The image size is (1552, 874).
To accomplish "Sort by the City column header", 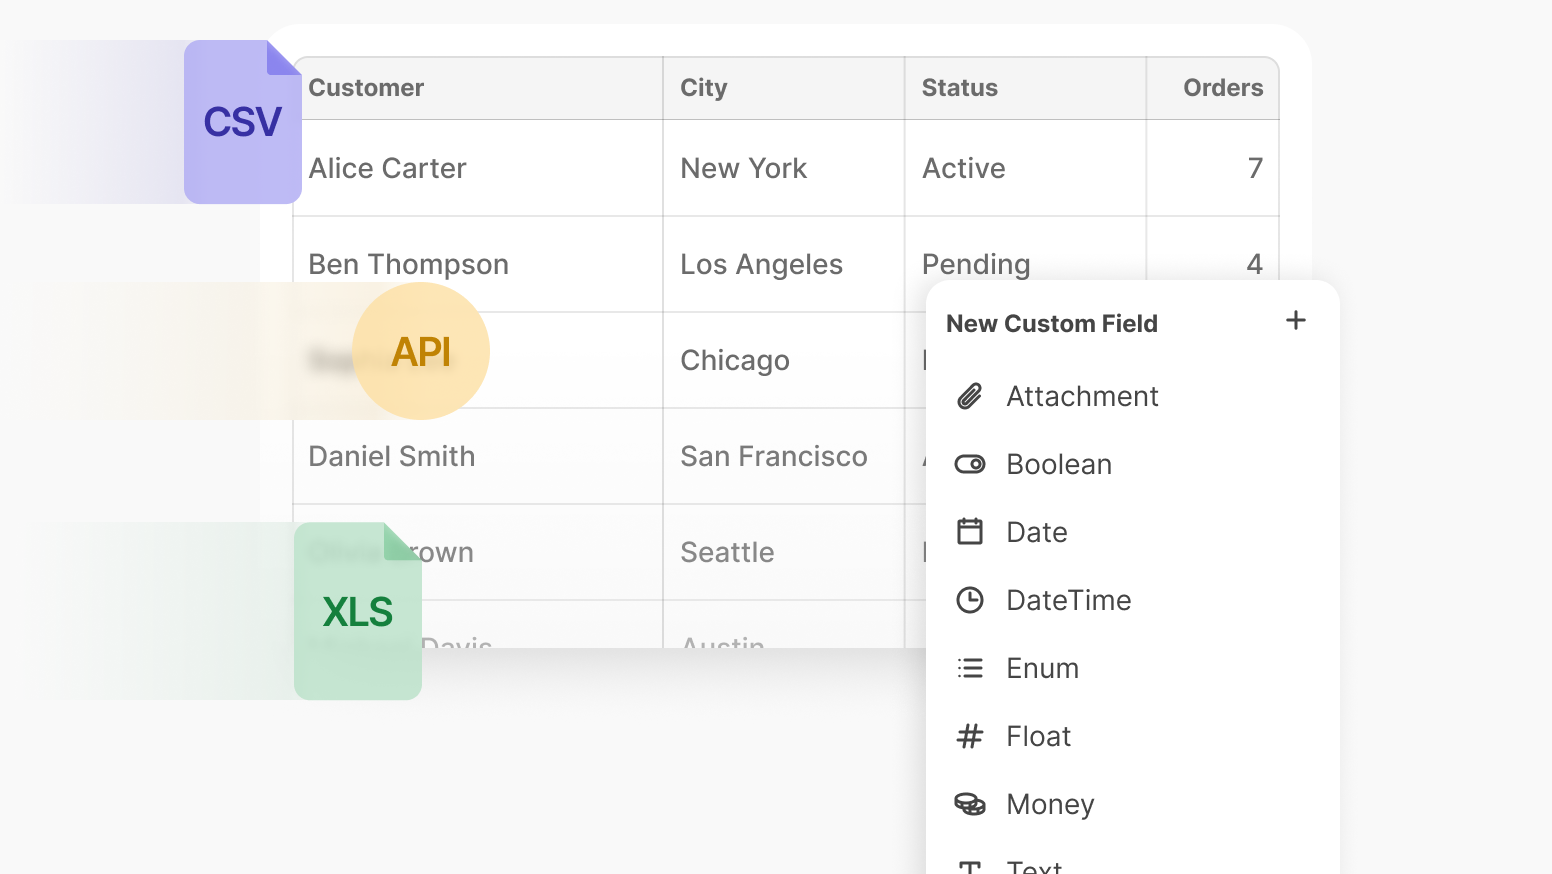I will [703, 88].
